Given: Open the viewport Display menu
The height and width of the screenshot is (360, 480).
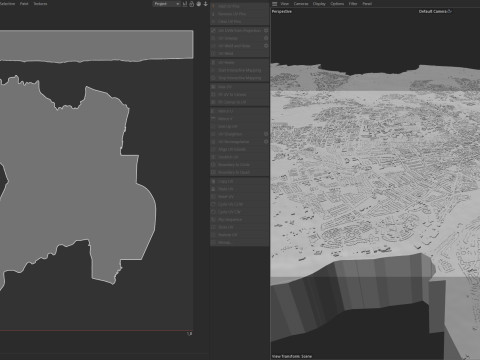Looking at the screenshot, I should click(x=319, y=4).
